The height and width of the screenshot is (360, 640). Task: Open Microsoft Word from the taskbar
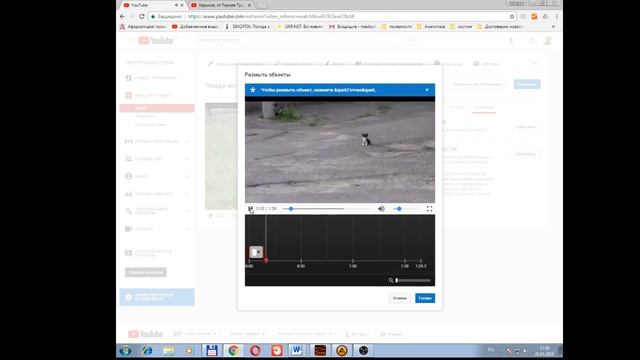[x=297, y=350]
